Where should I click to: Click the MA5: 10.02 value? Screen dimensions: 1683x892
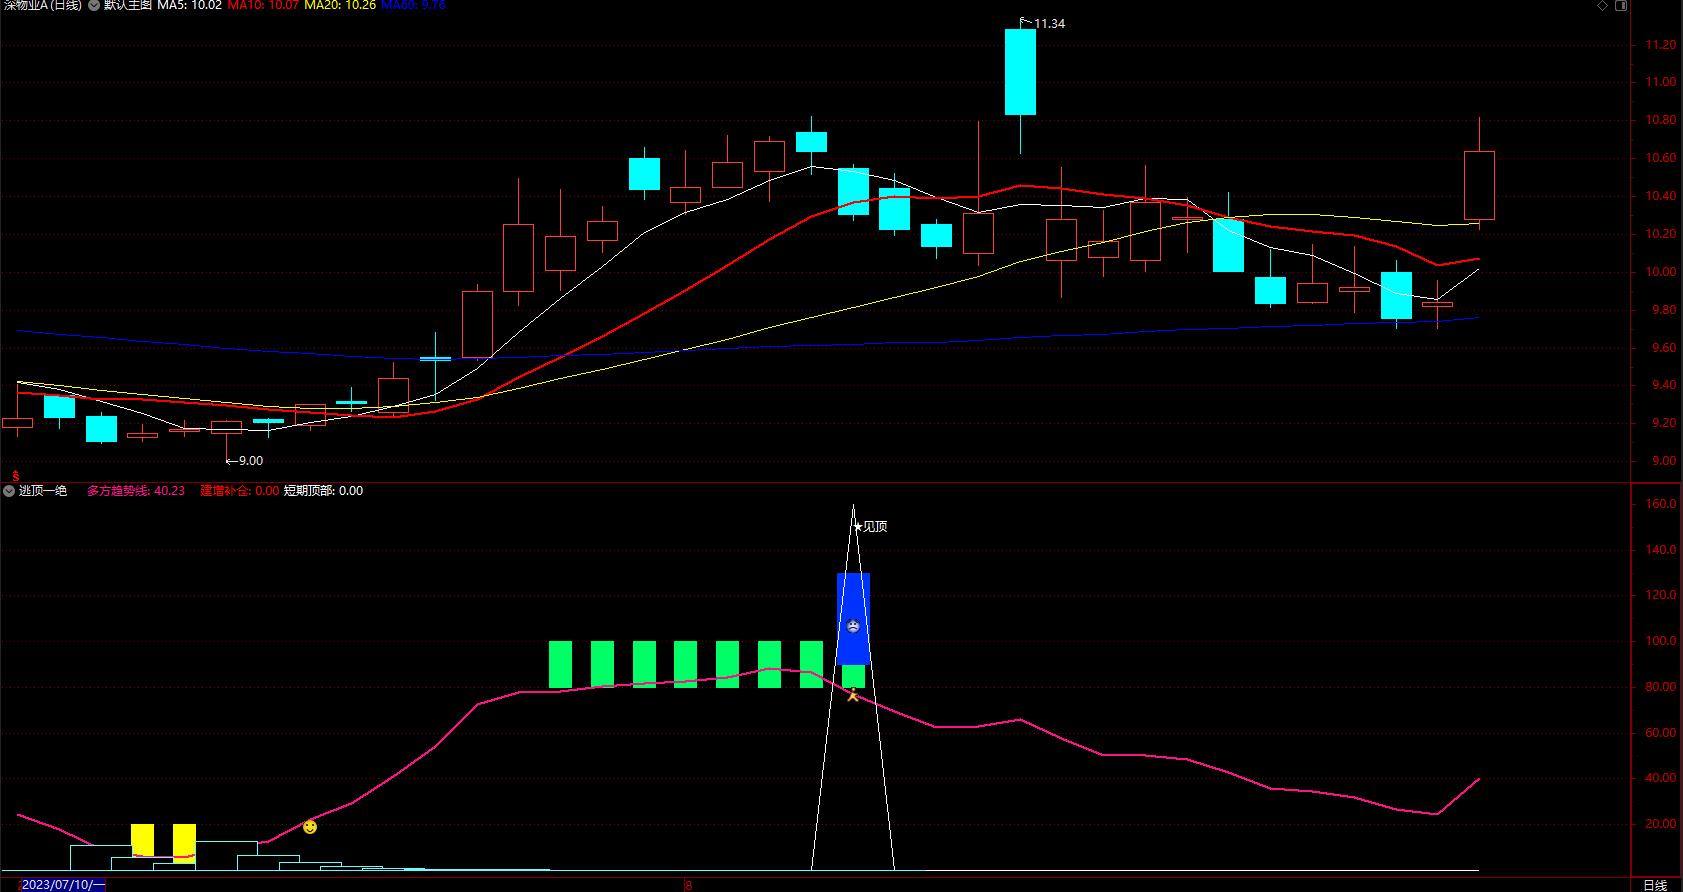pos(190,5)
